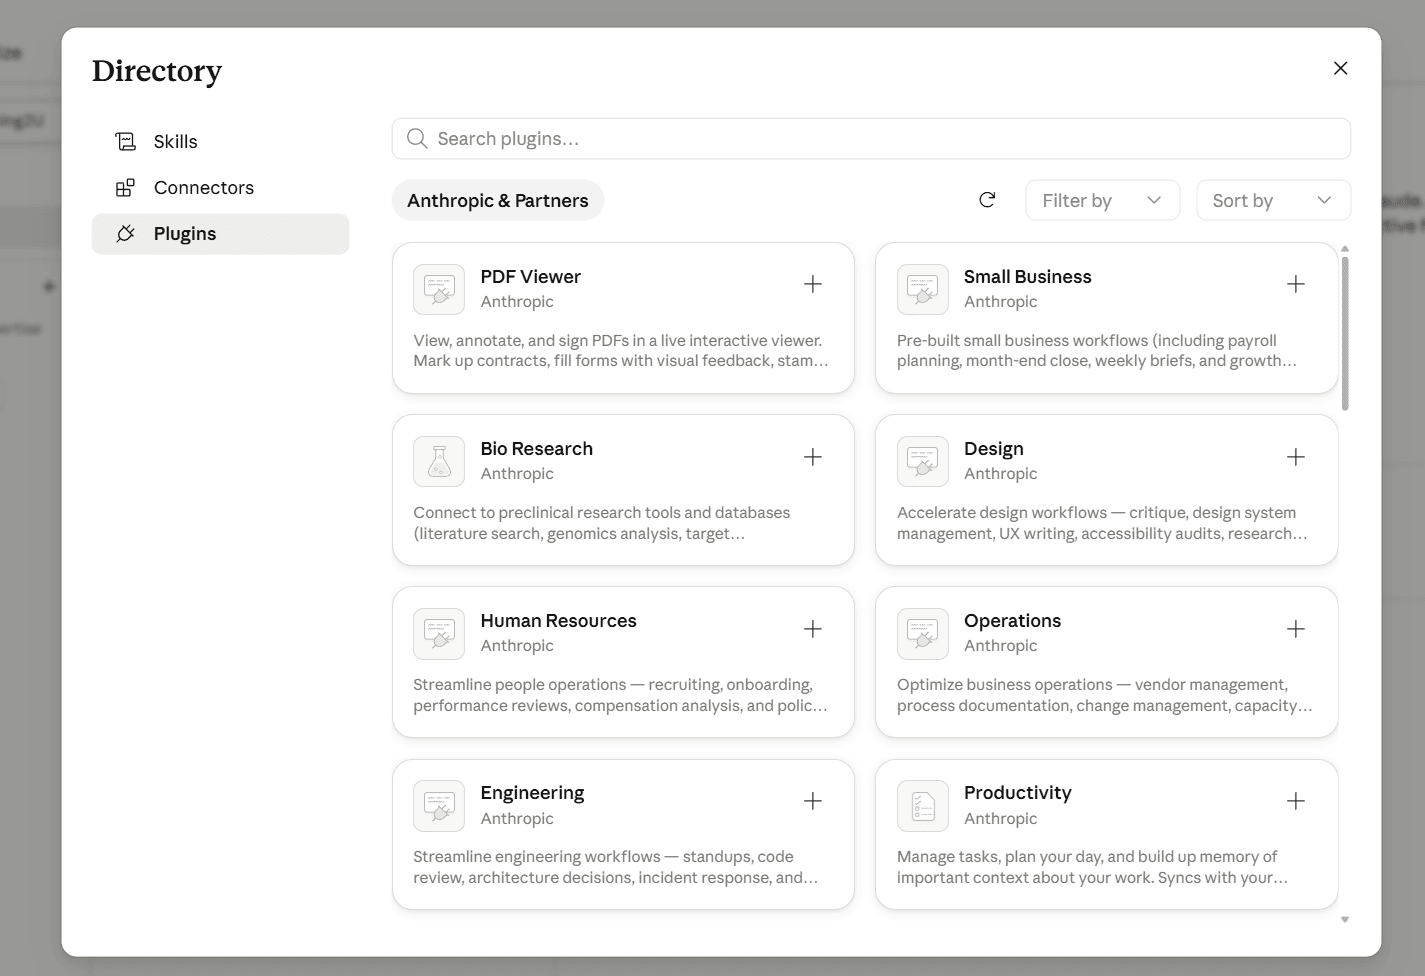Open the Sort by dropdown
Viewport: 1425px width, 976px height.
pyautogui.click(x=1273, y=200)
